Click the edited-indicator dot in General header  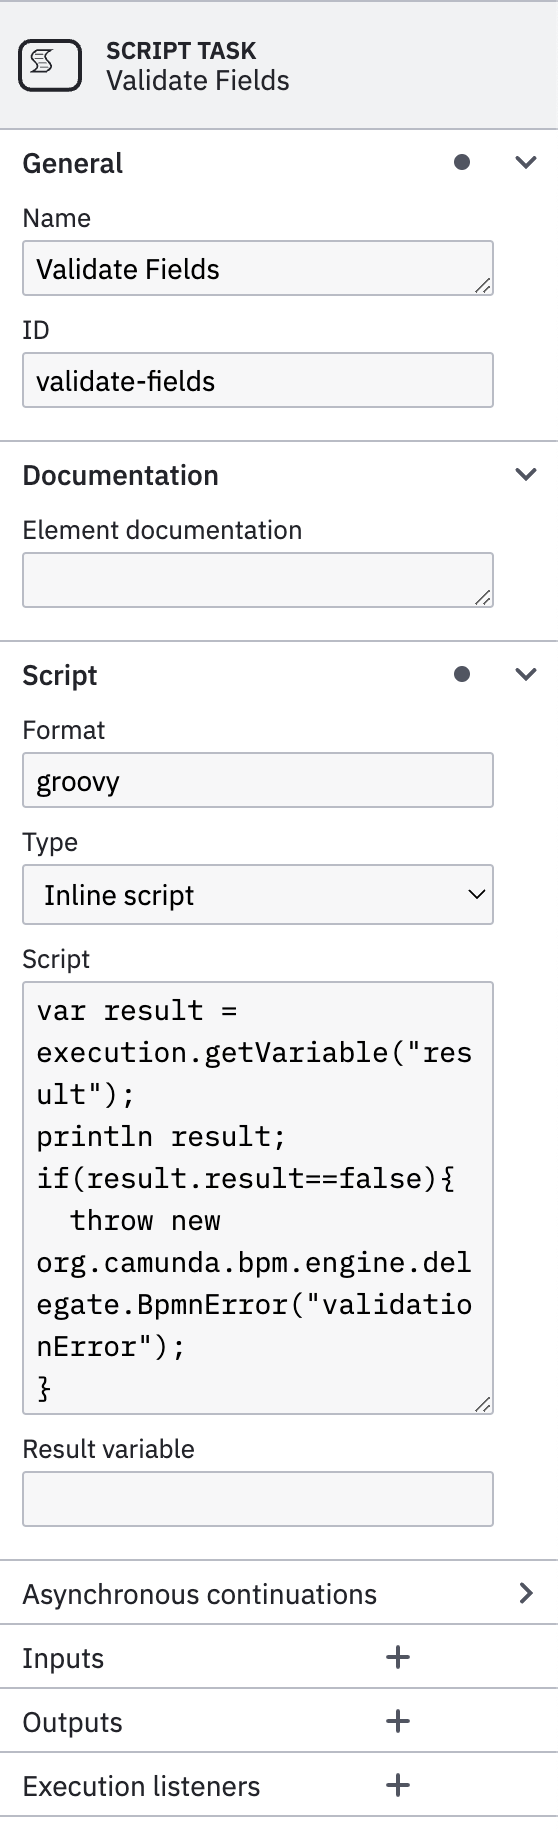(x=462, y=162)
